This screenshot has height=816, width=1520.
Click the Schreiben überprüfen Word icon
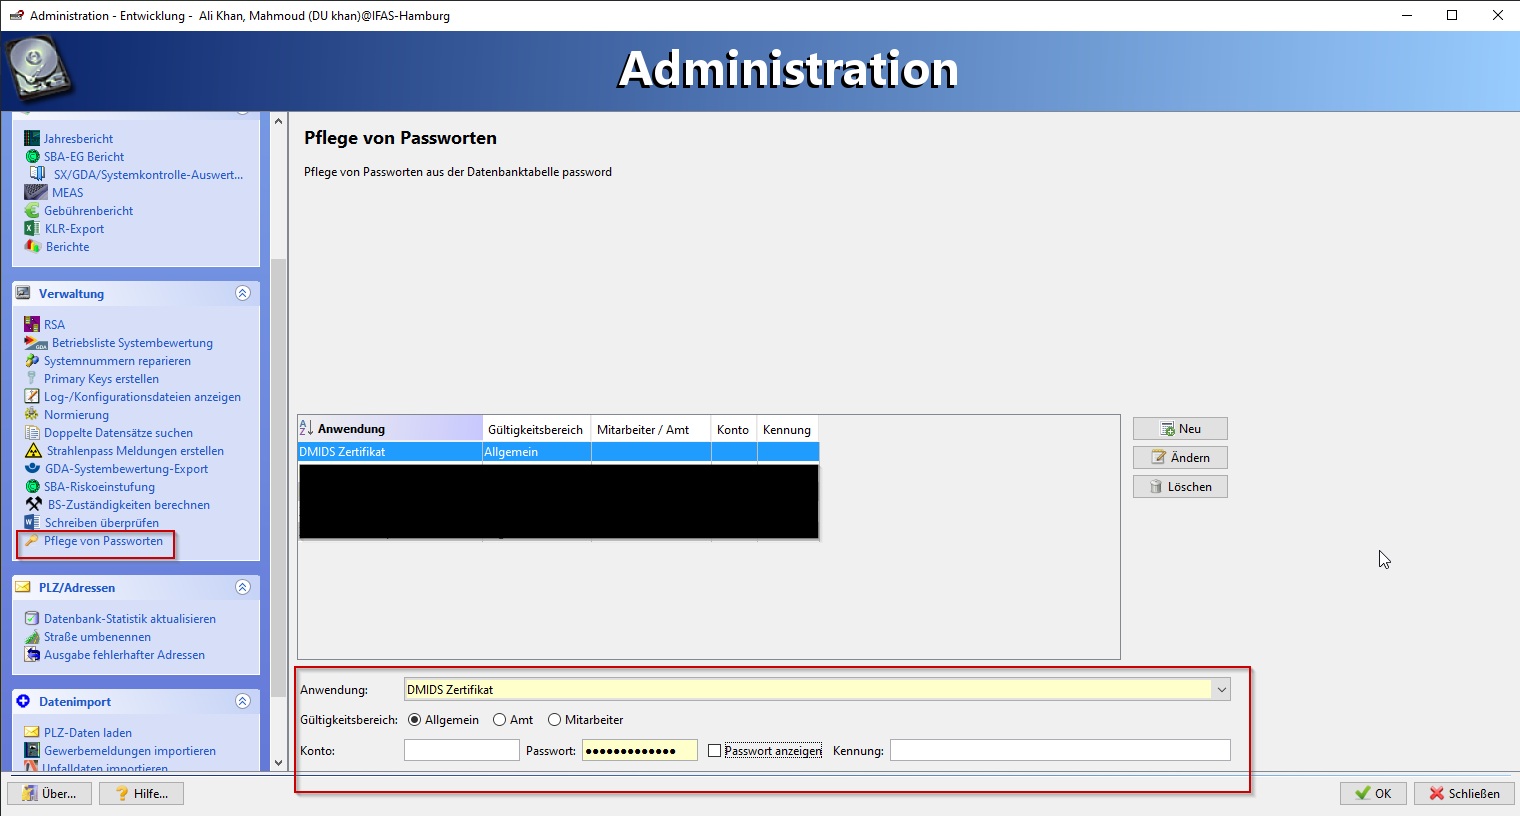click(32, 523)
